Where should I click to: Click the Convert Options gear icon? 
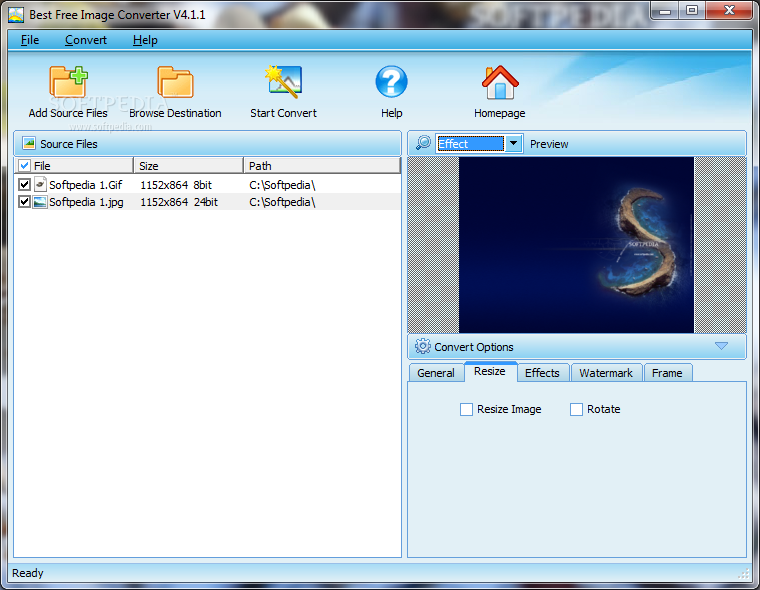[423, 346]
